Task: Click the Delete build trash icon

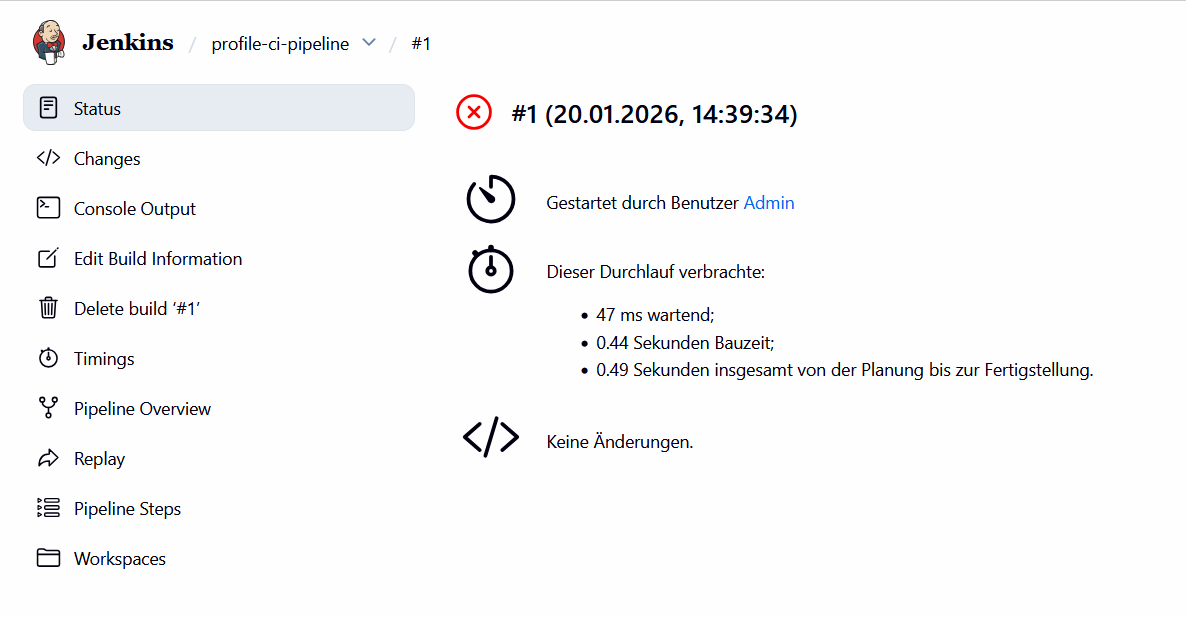Action: (48, 308)
